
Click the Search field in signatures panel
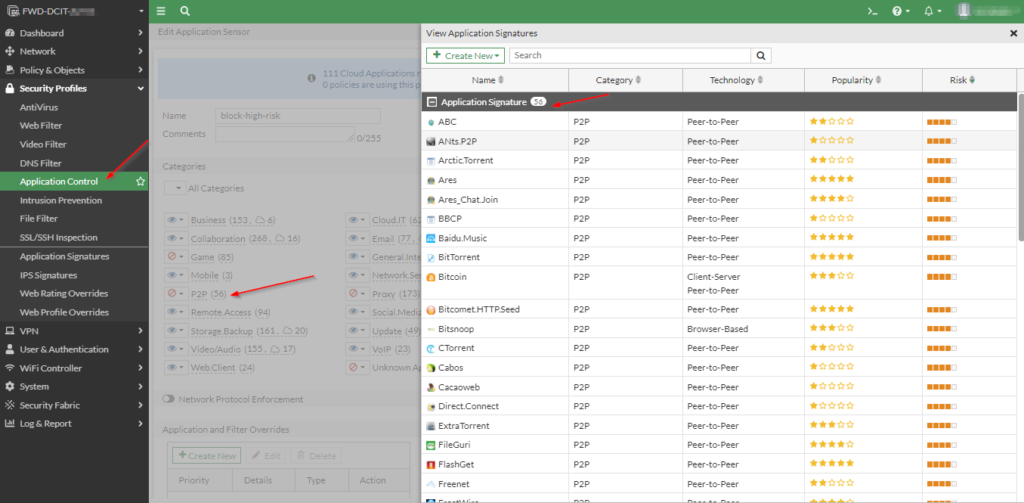point(630,56)
